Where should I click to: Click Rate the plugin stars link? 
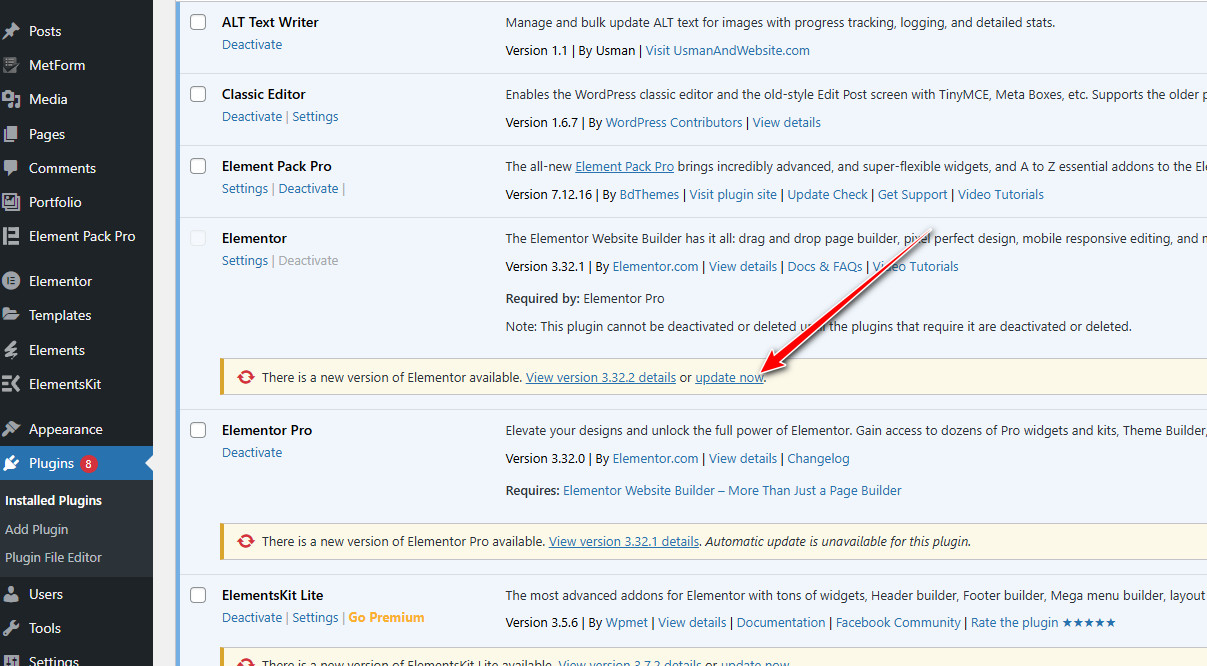tap(1043, 622)
